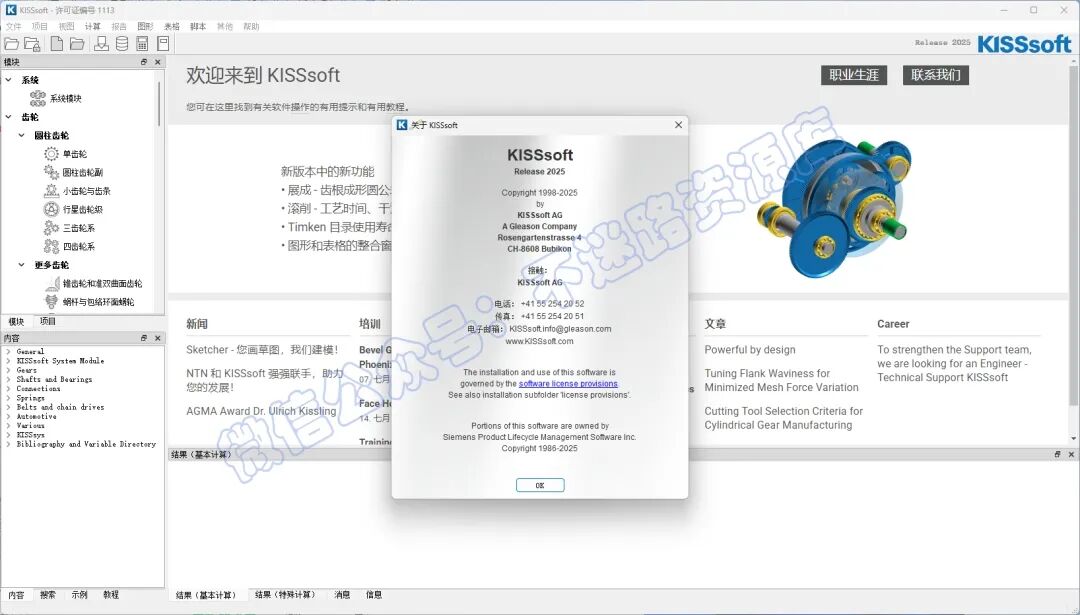This screenshot has height=615, width=1080.
Task: Expand the Automotive node in 内容 tree
Action: point(8,417)
